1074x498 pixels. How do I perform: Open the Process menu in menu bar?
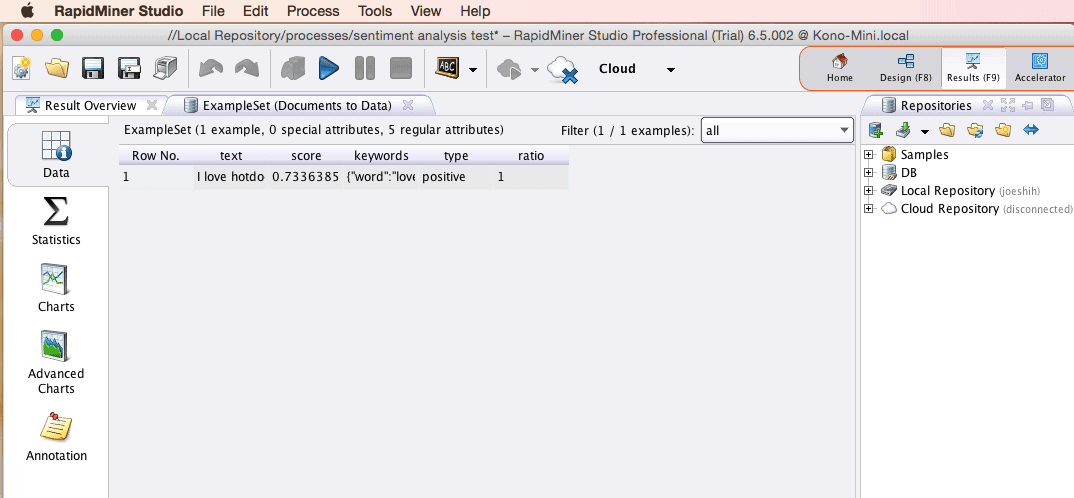(x=313, y=11)
